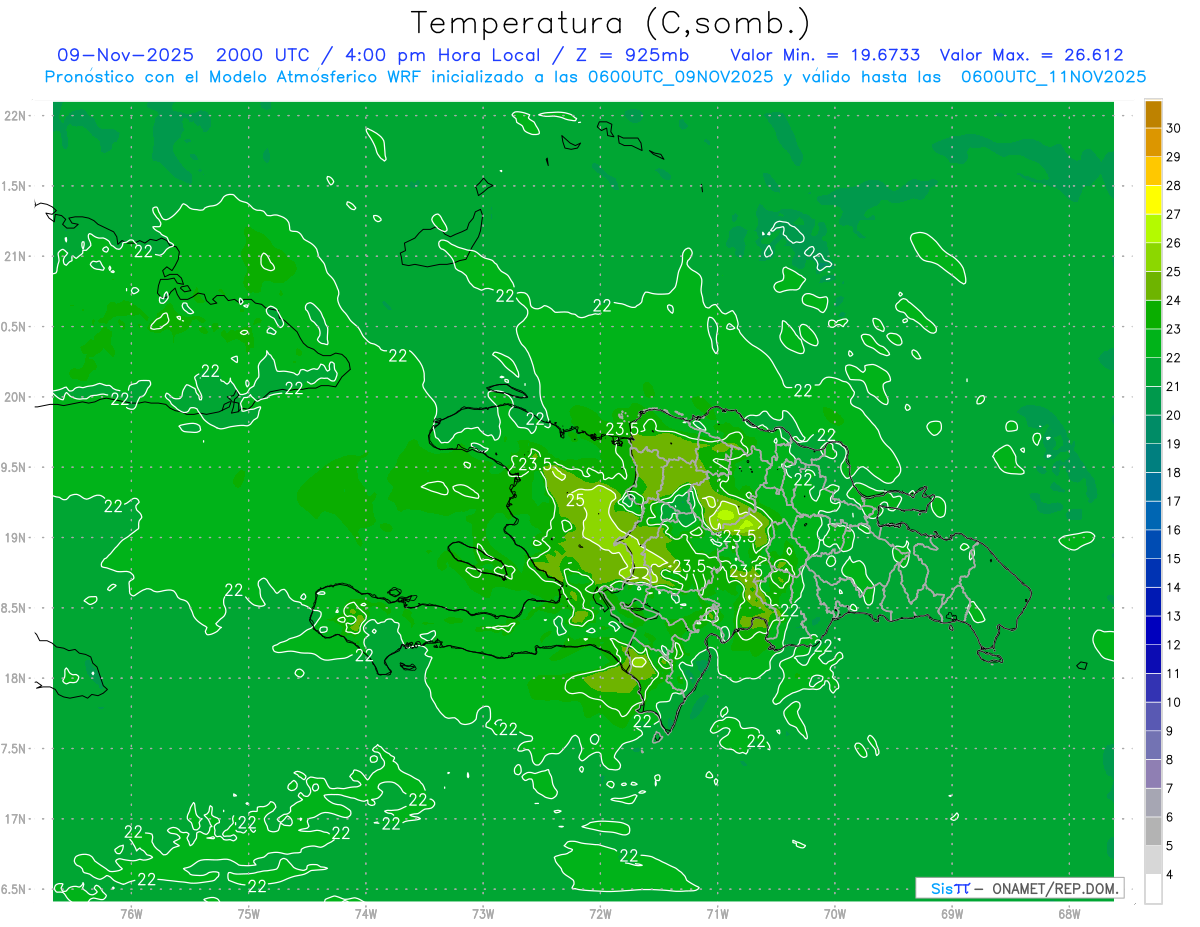Click the dark blue legend swatch between 12 and 13

click(x=1153, y=630)
